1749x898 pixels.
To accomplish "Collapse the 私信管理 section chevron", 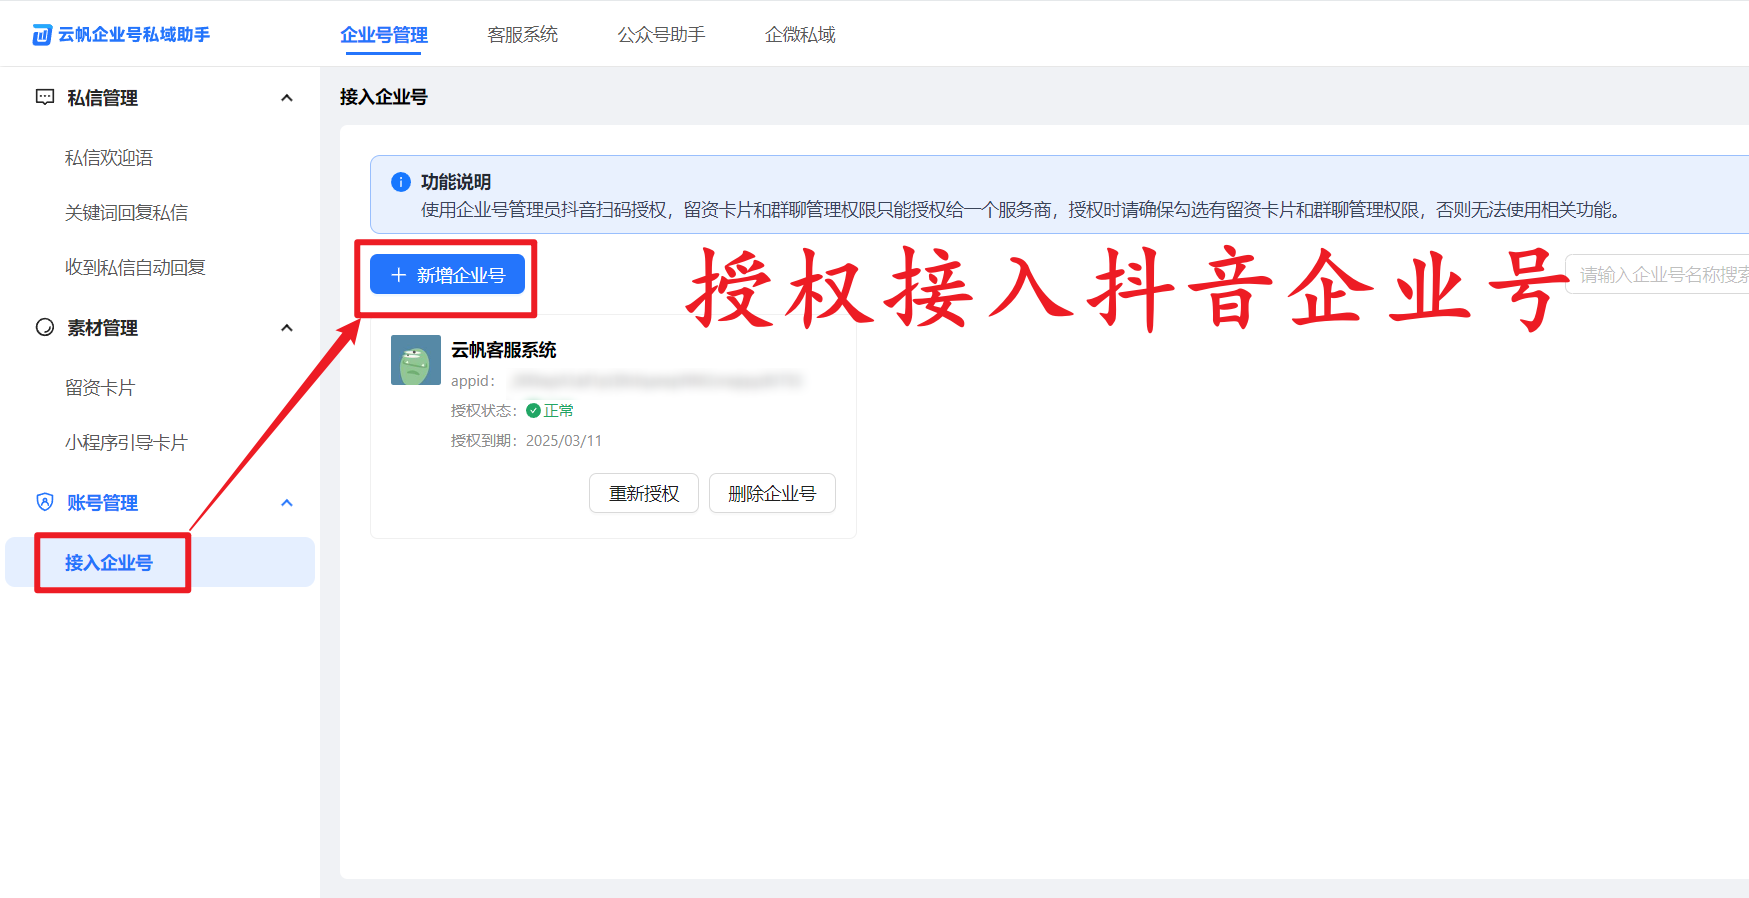I will [287, 98].
